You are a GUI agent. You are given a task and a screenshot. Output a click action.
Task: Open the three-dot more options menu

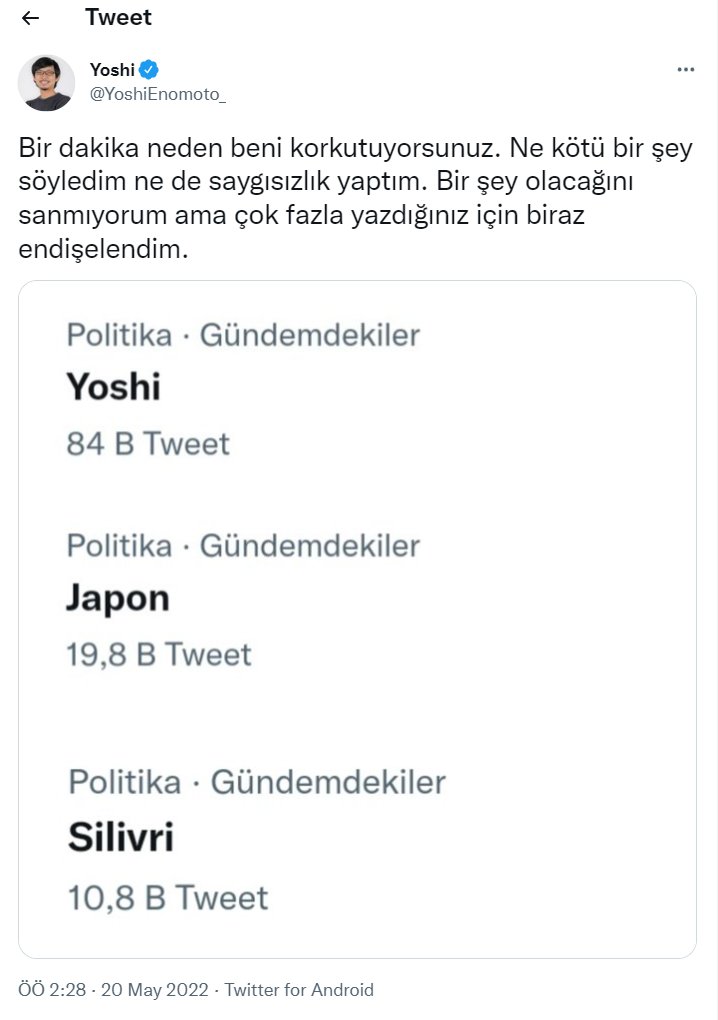685,69
